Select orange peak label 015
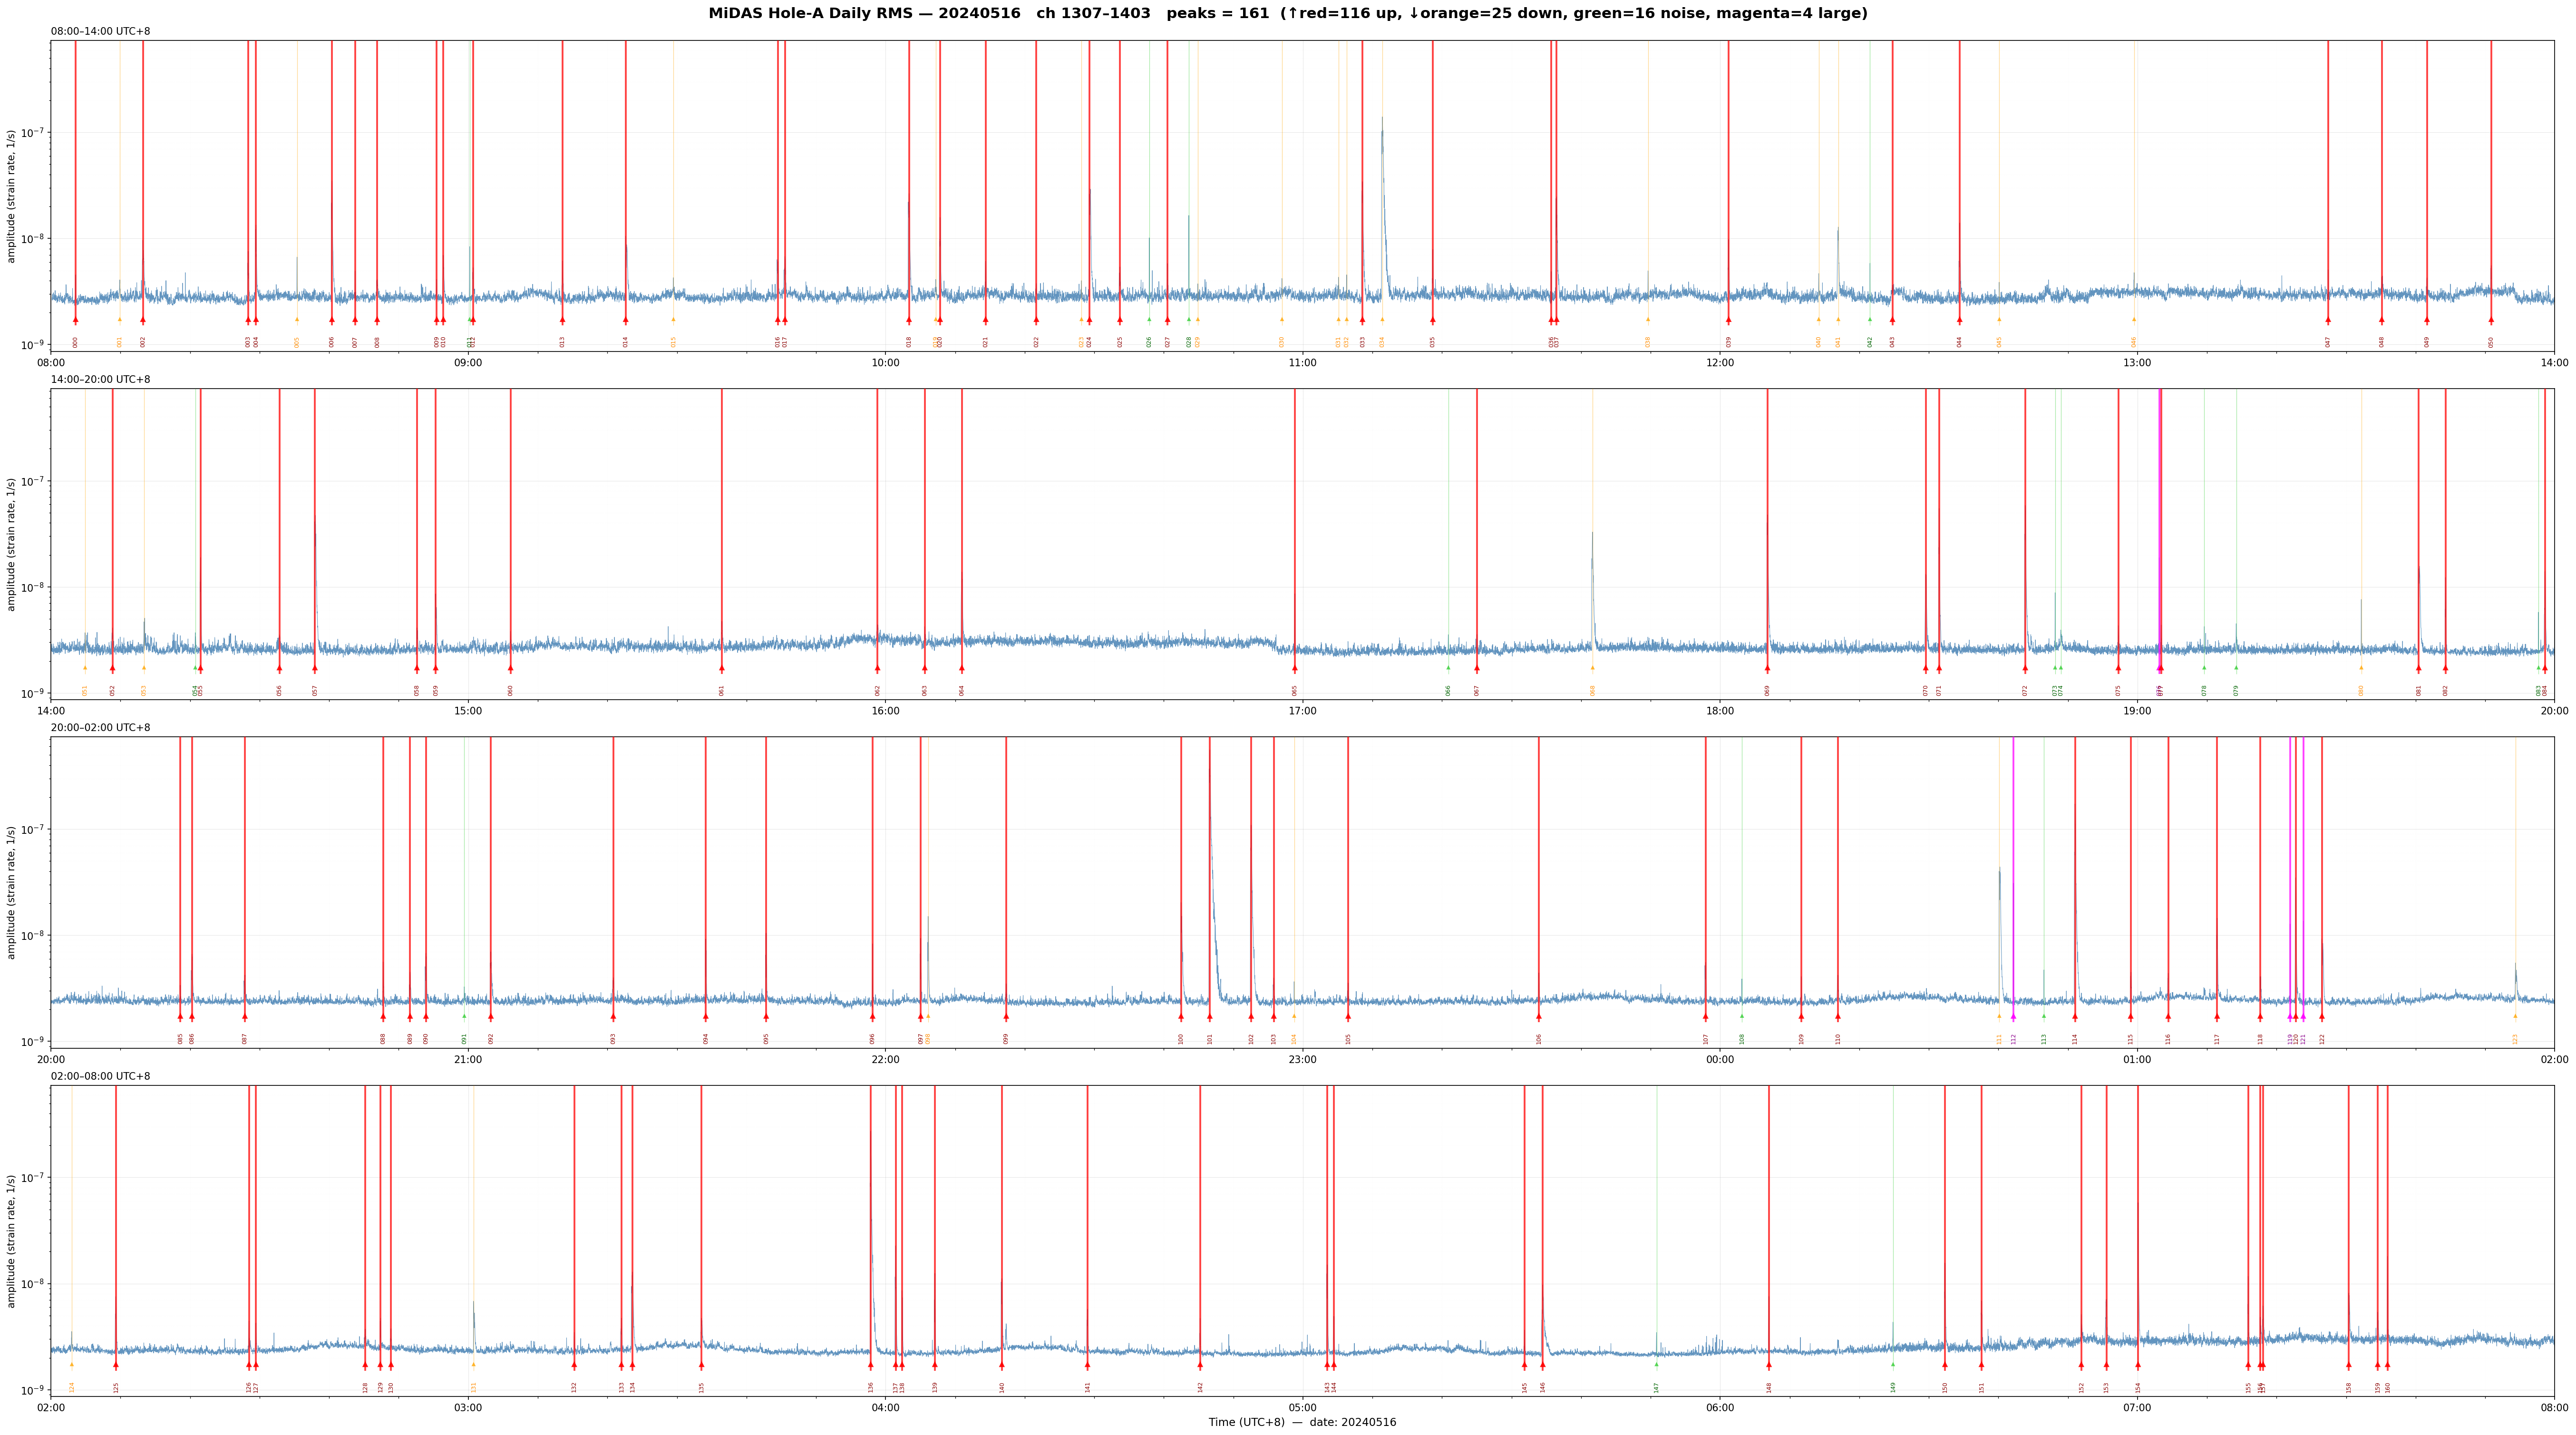2576x1435 pixels. point(673,342)
